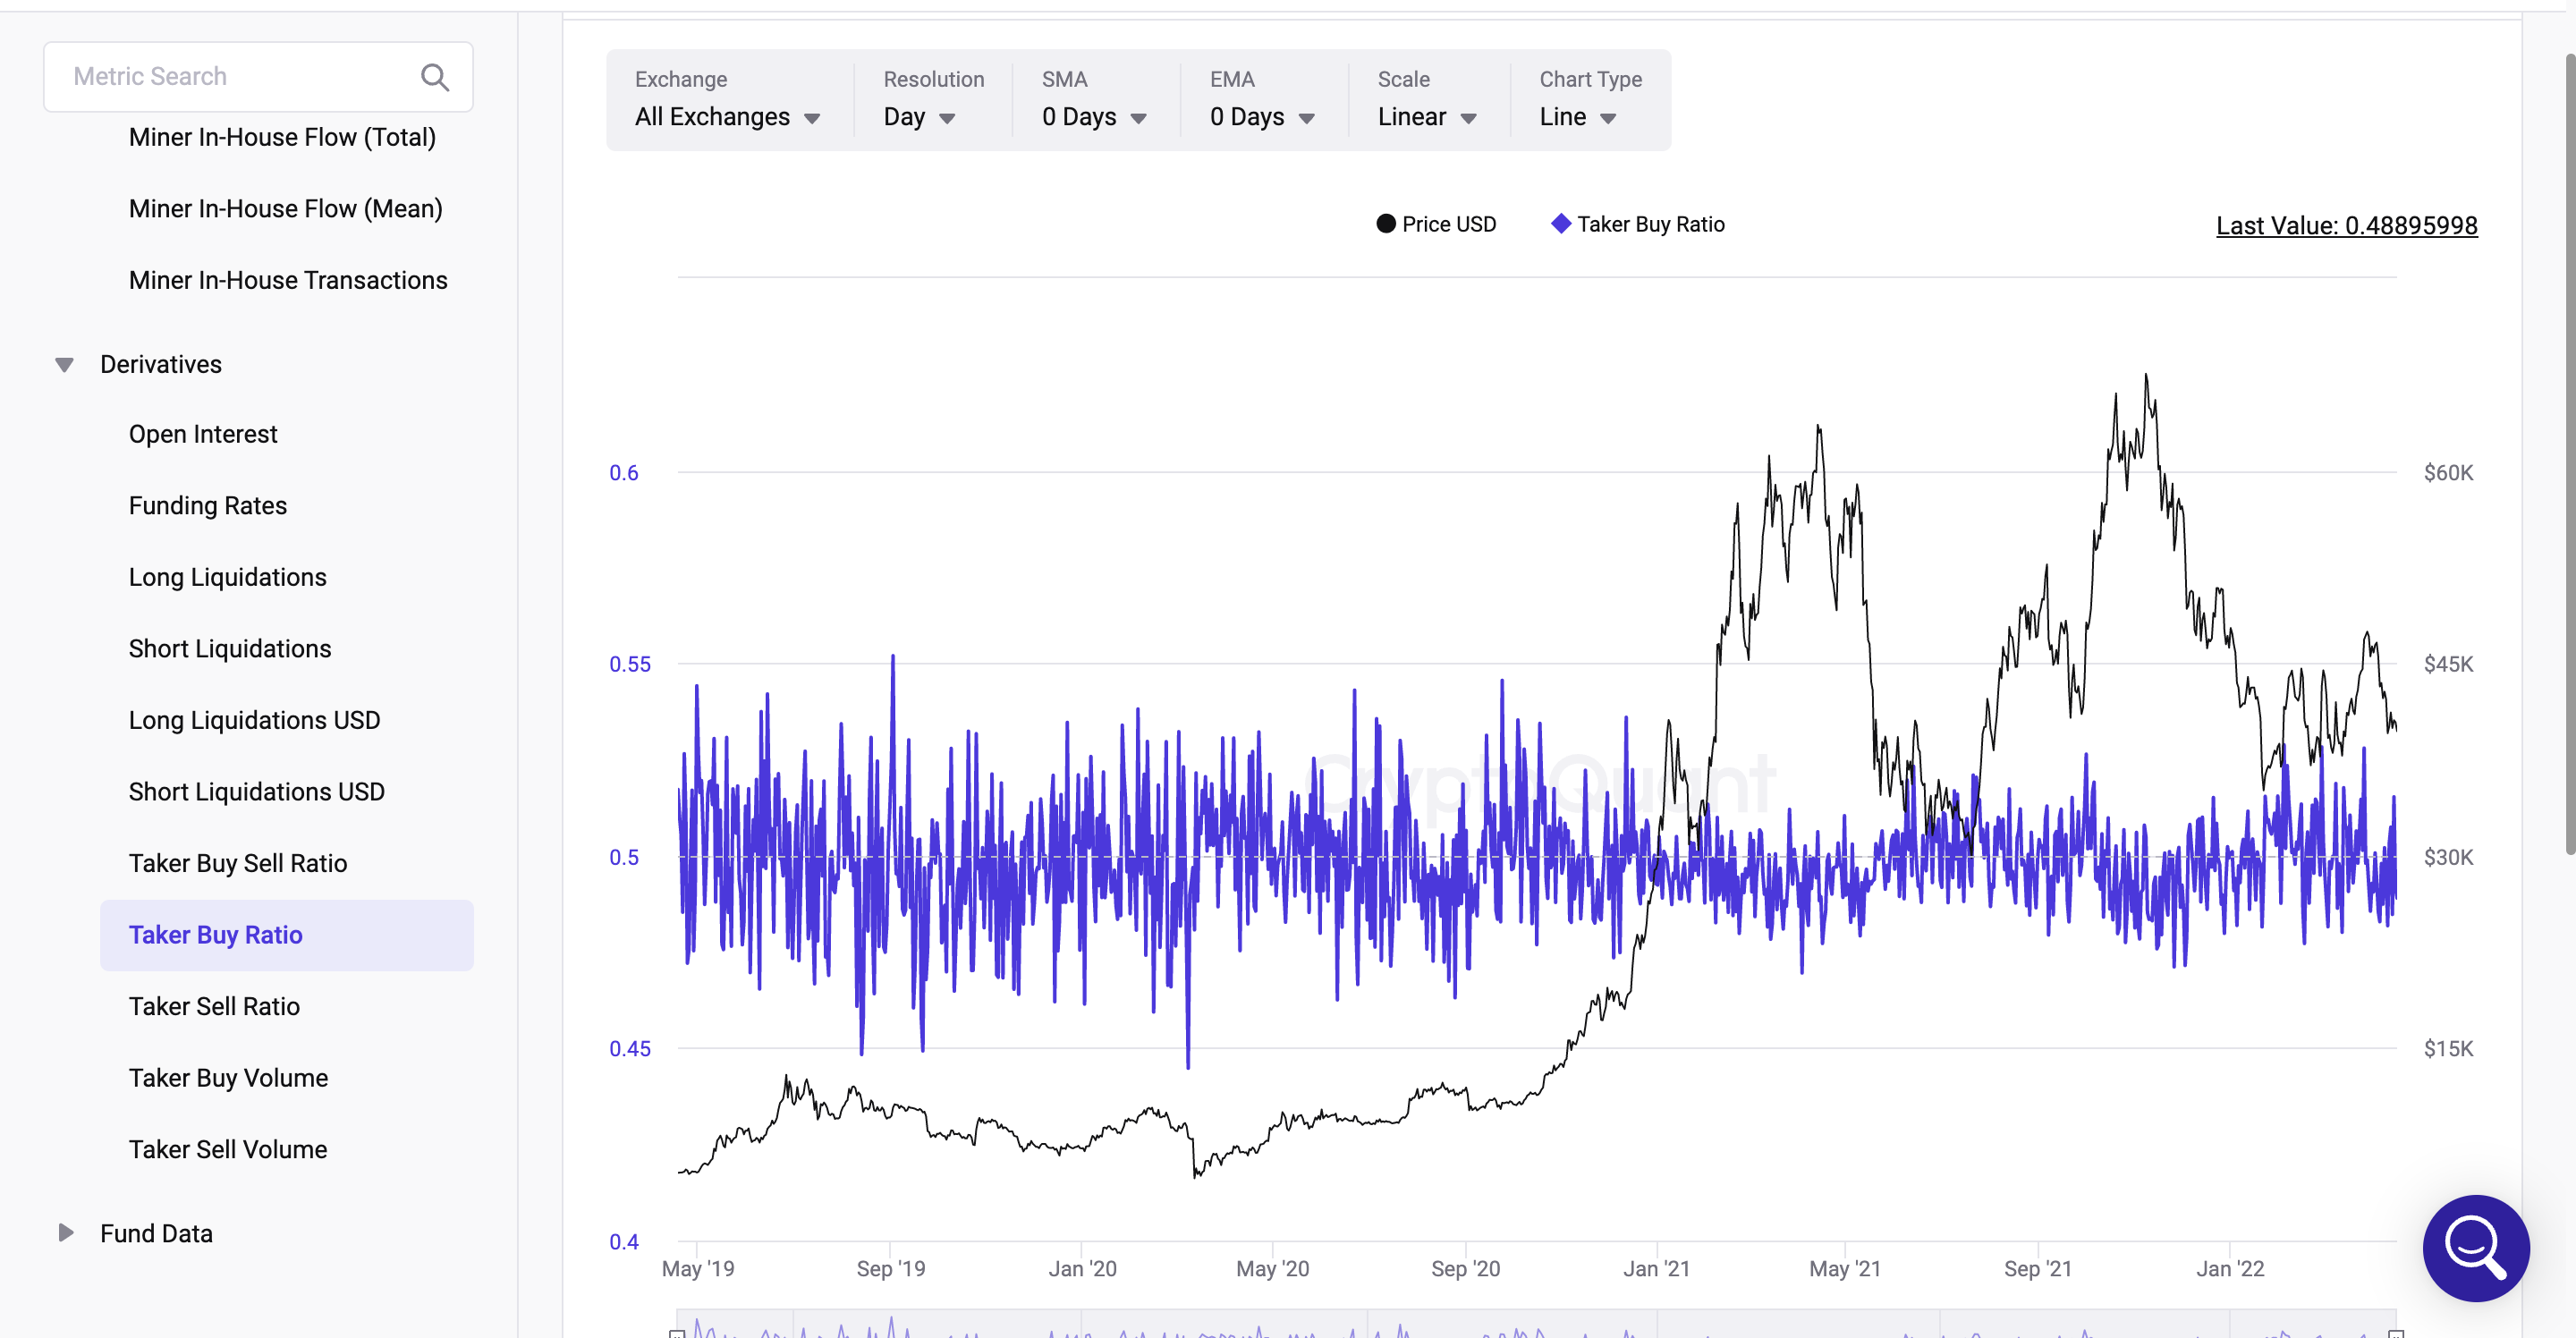The width and height of the screenshot is (2576, 1338).
Task: Collapse the Derivatives section triangle
Action: (64, 365)
